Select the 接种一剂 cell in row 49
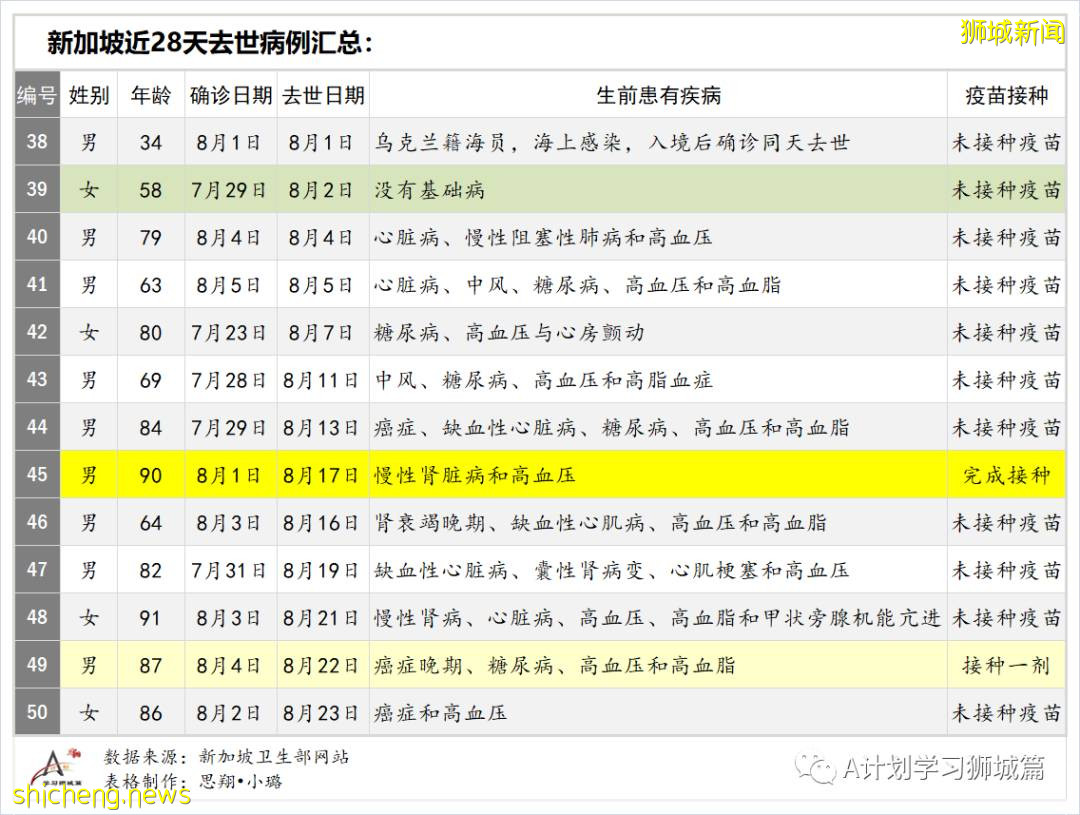 1006,665
